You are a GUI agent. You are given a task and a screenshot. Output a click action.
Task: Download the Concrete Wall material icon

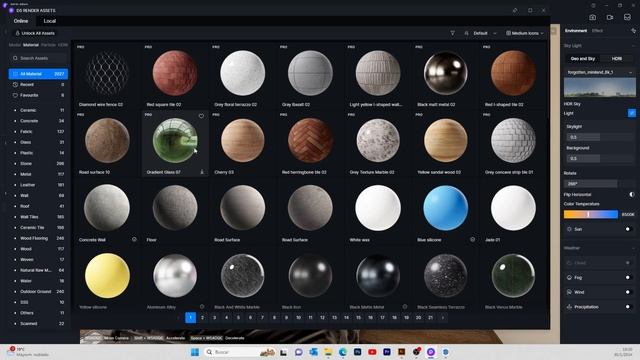point(134,240)
